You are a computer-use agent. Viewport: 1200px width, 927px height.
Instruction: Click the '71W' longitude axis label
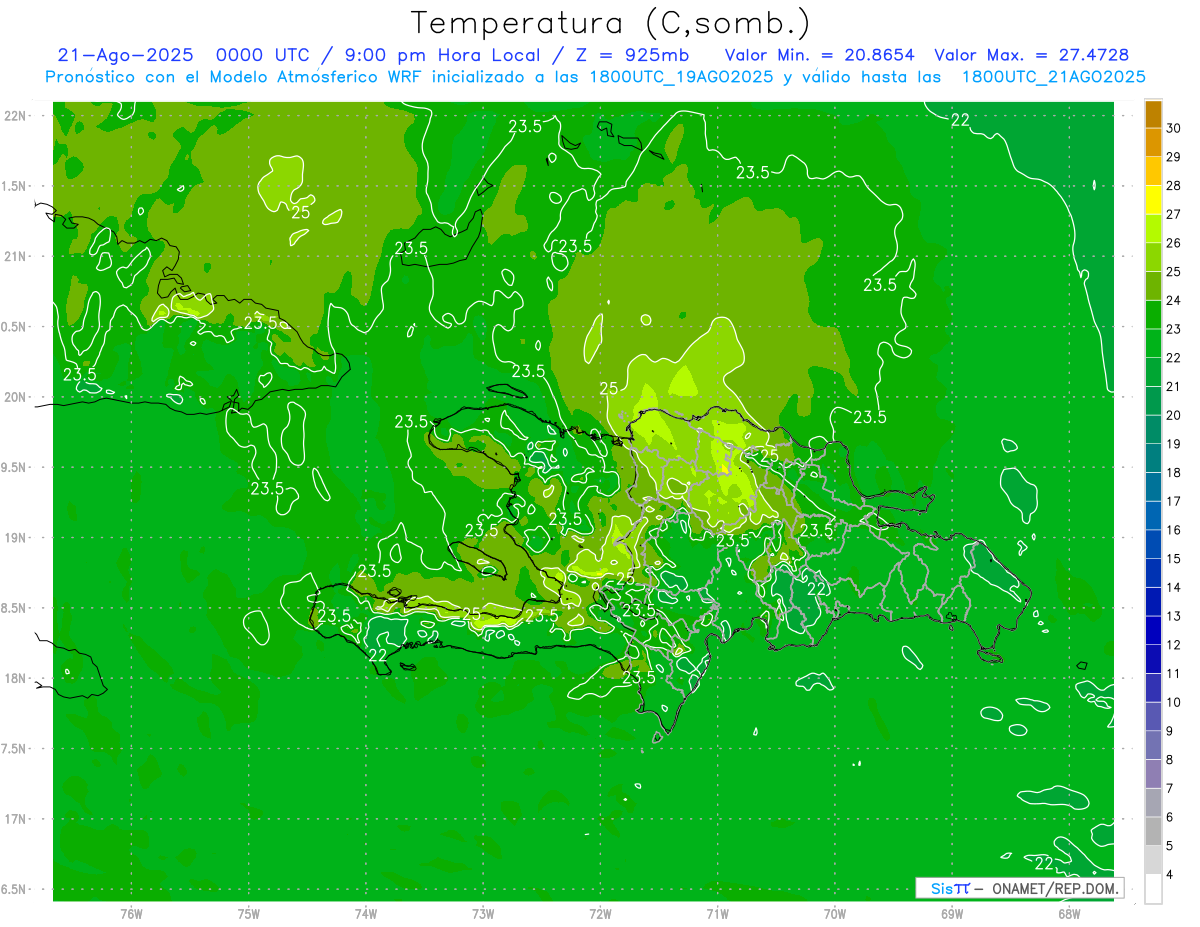[x=717, y=914]
